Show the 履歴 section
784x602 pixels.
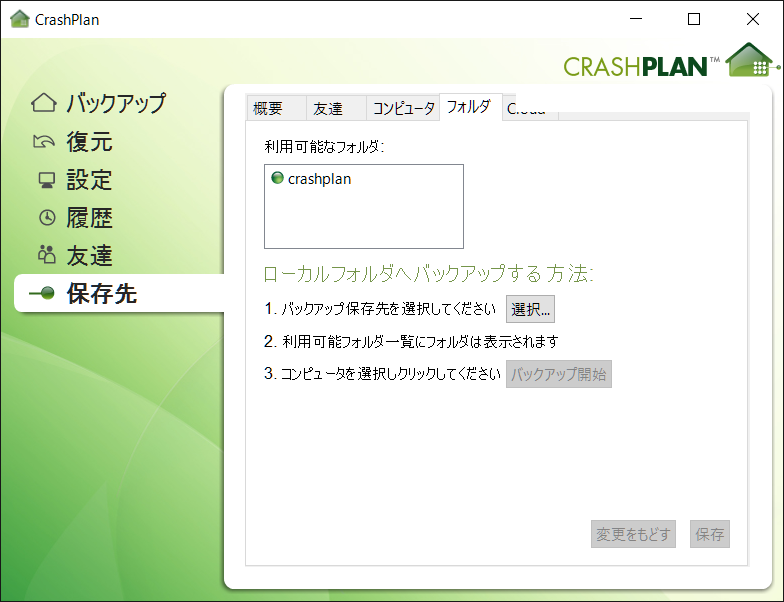coord(90,218)
